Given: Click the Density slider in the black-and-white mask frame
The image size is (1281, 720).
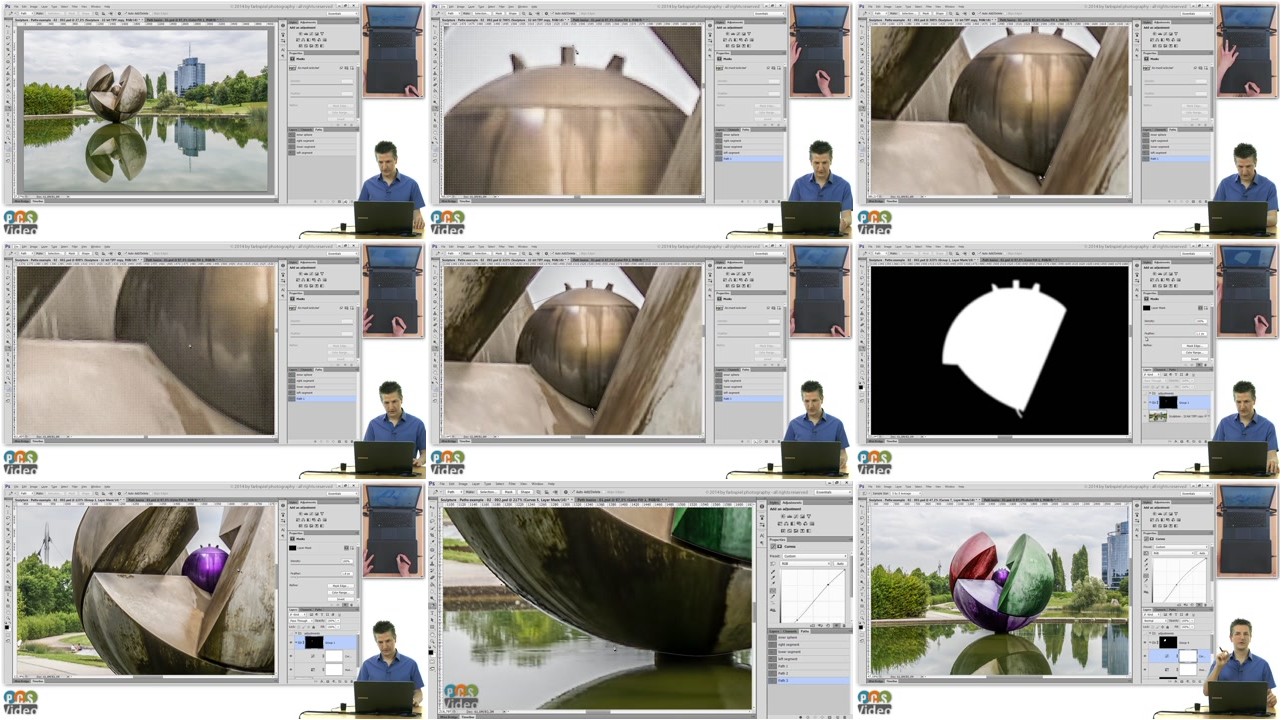Looking at the screenshot, I should click(x=1177, y=324).
